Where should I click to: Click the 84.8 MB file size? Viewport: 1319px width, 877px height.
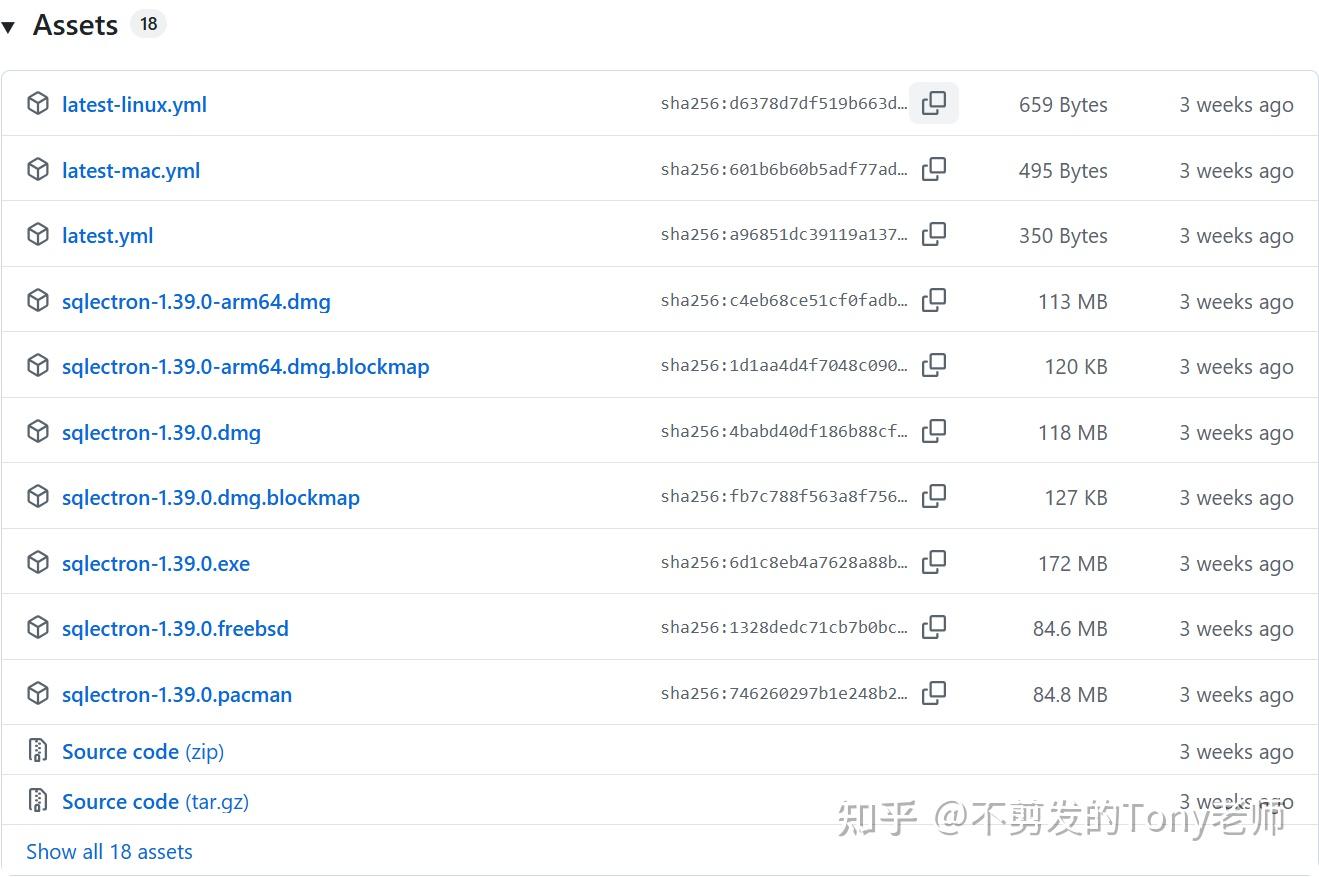pyautogui.click(x=1070, y=695)
